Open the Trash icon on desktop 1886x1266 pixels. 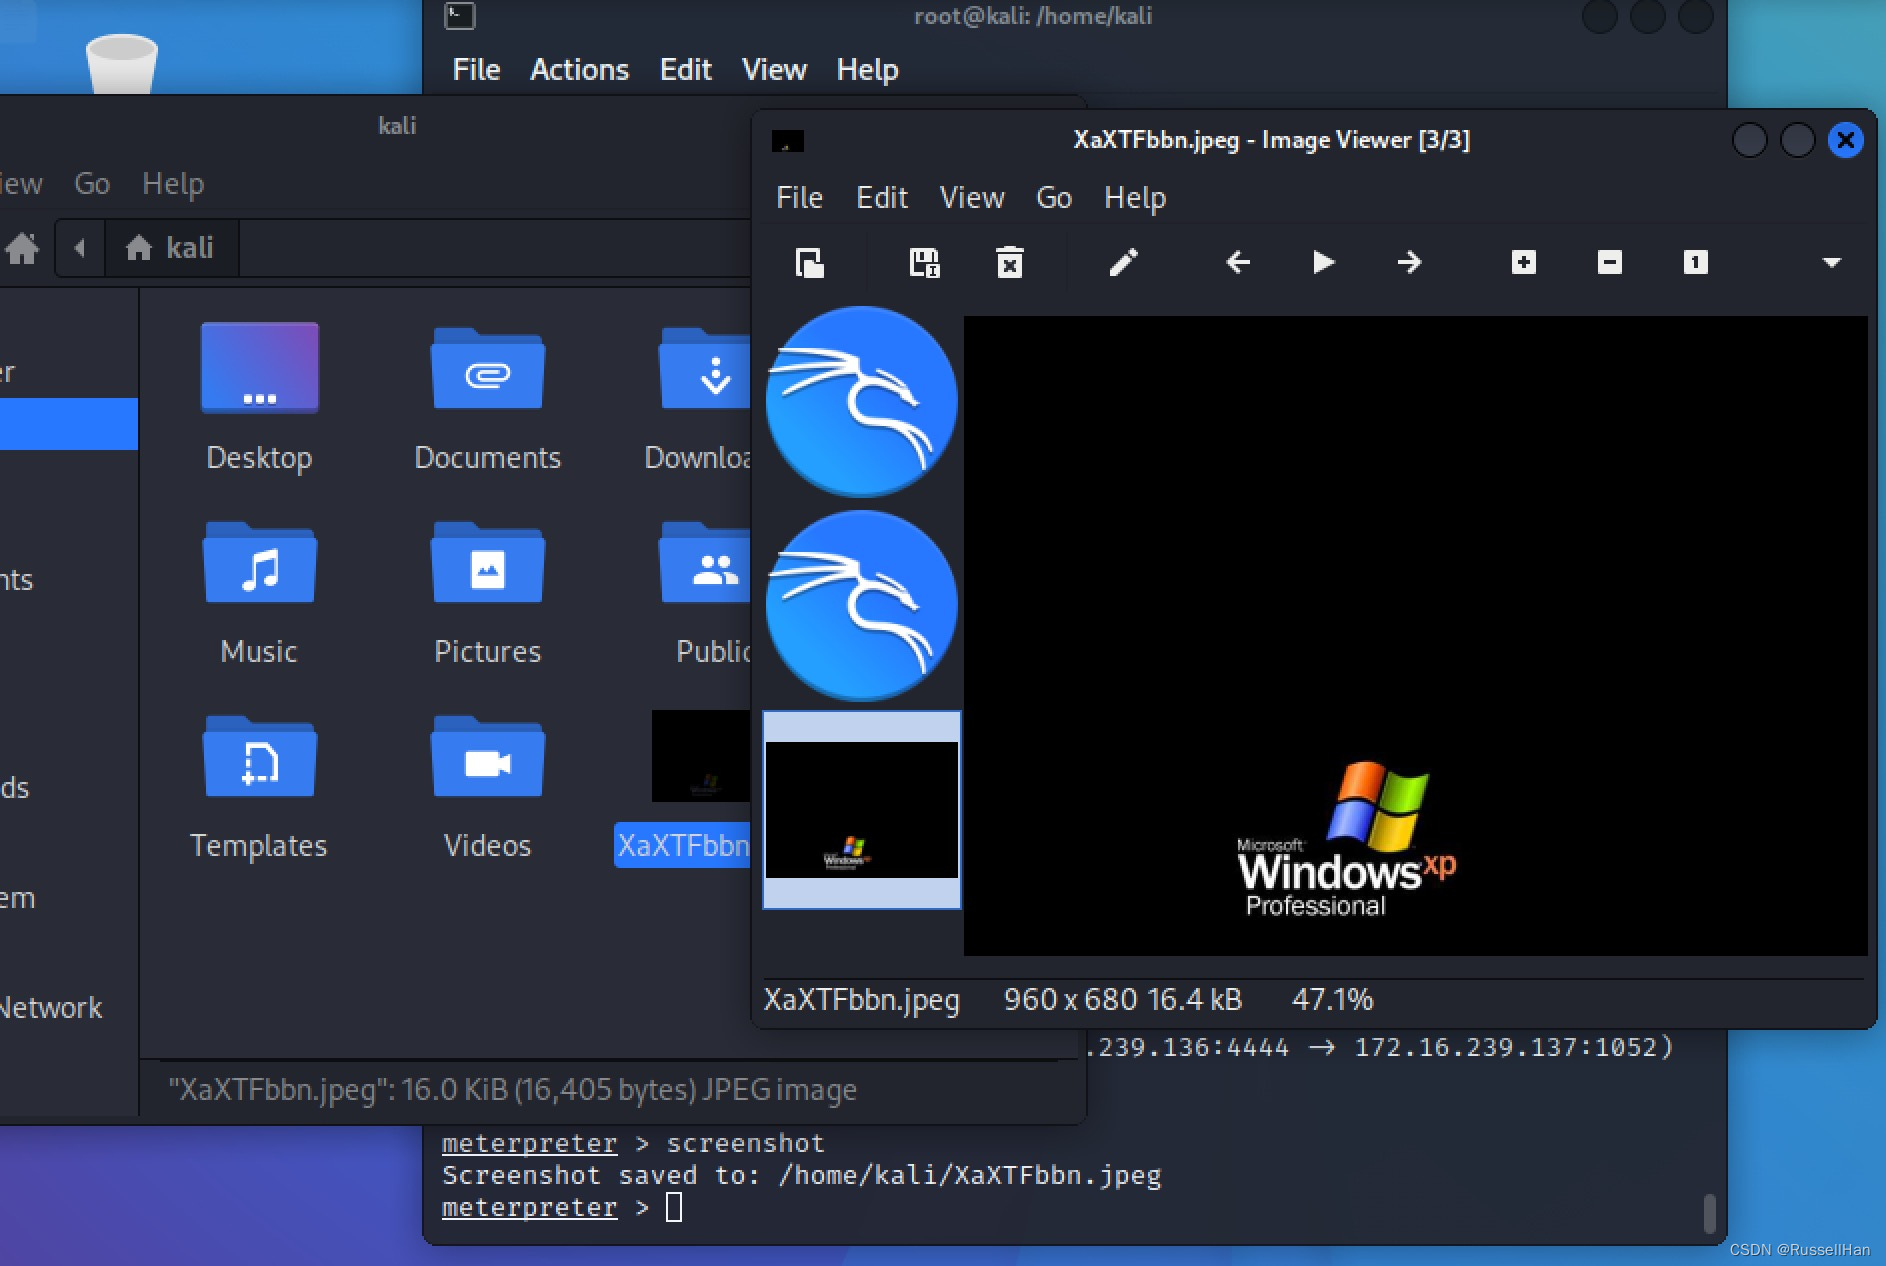tap(122, 64)
